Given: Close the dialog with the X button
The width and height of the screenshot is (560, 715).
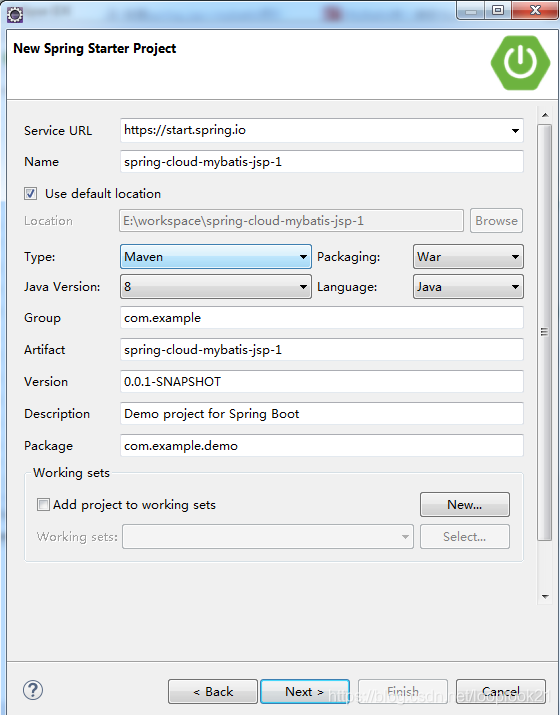Looking at the screenshot, I should (535, 10).
